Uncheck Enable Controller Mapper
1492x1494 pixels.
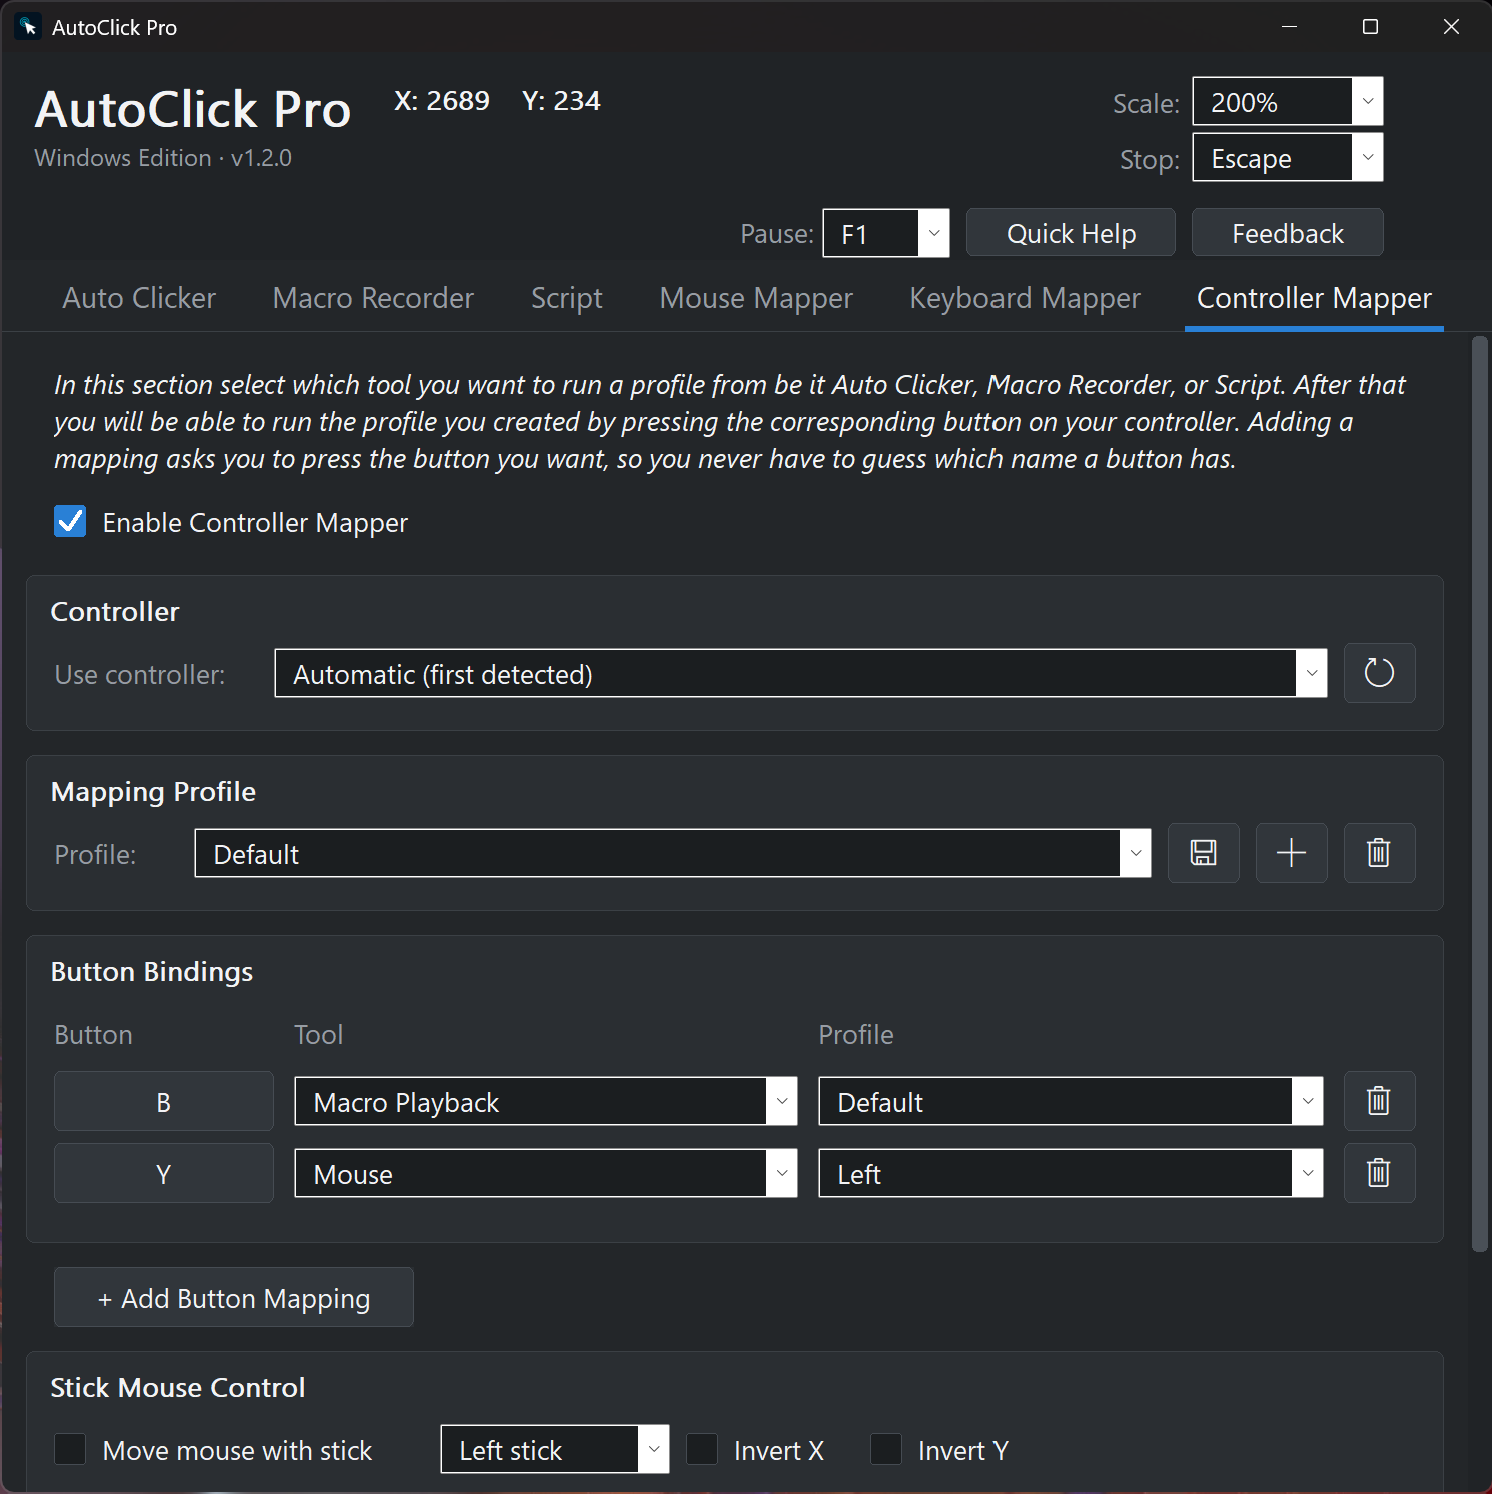(x=70, y=521)
